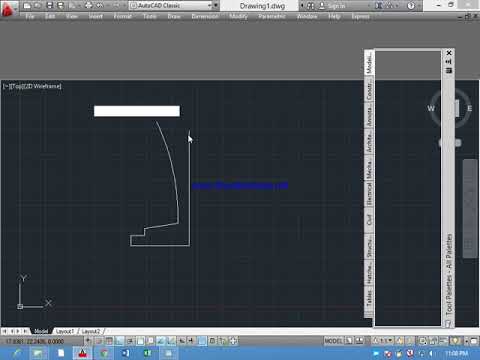This screenshot has width=480, height=360.
Task: Click the Quick View Drawings icon
Action: (359, 341)
